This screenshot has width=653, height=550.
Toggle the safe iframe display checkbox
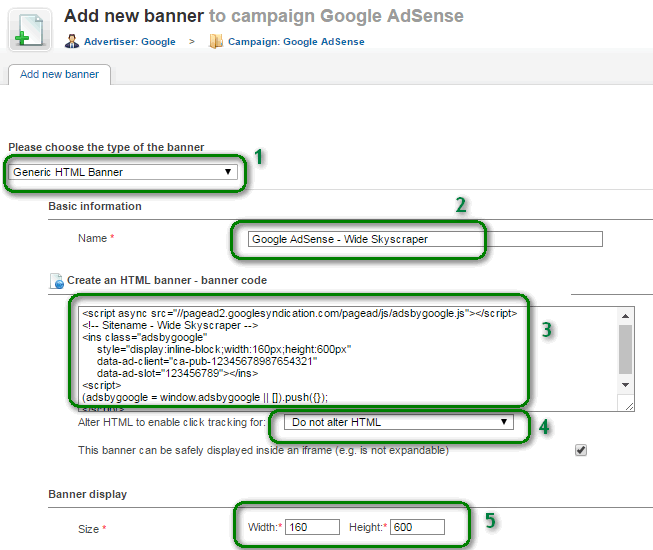[581, 450]
